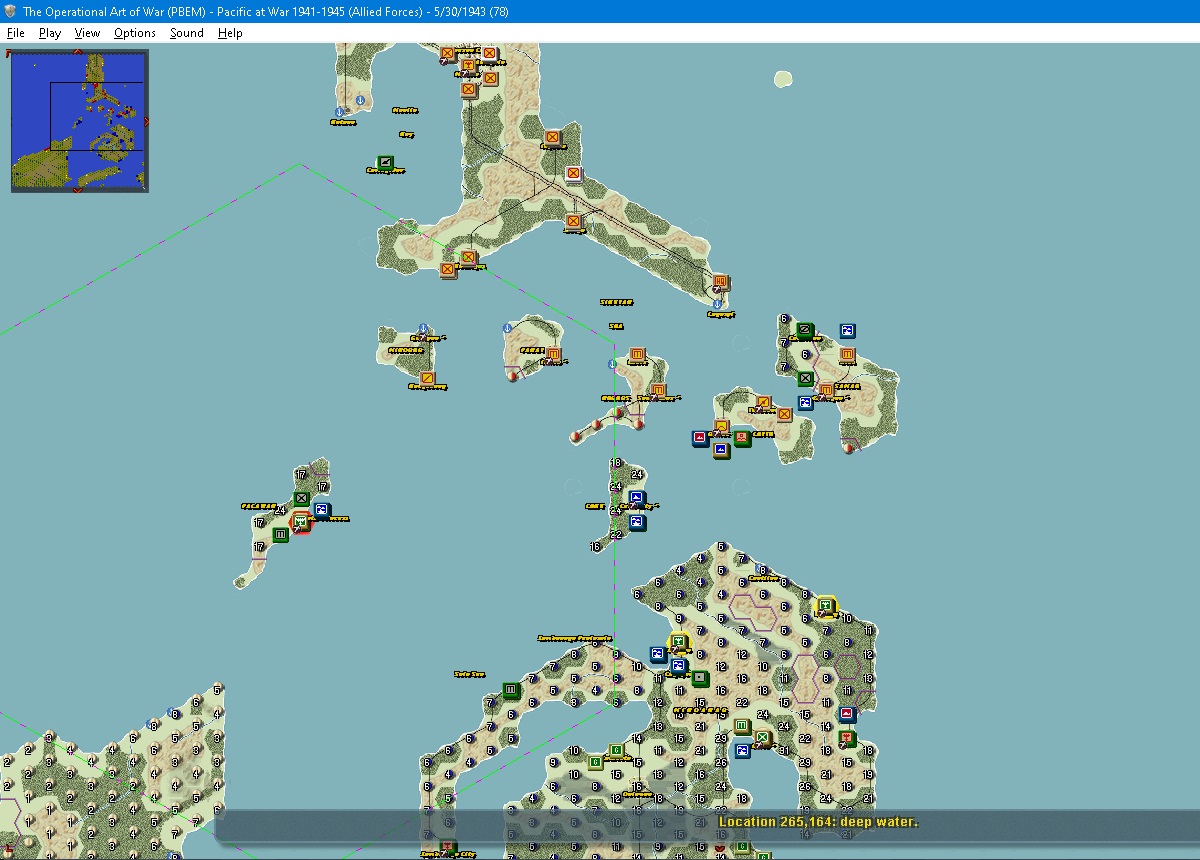1200x860 pixels.
Task: Select the orange HQ unit at Legaspi
Action: [x=720, y=283]
